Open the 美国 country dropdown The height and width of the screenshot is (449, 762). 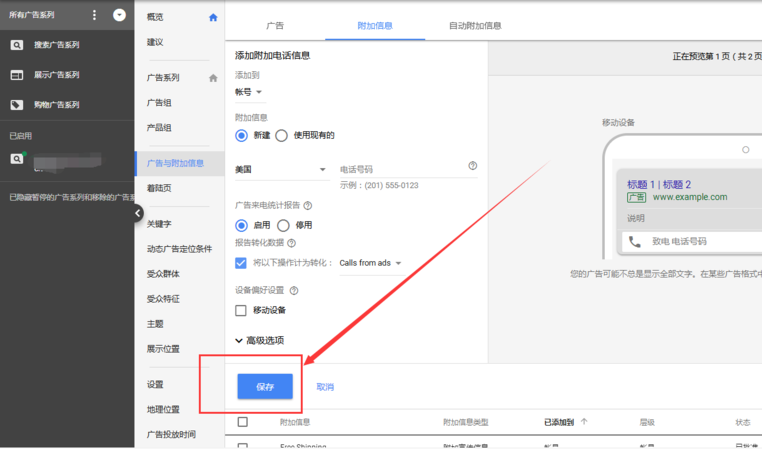tap(280, 170)
